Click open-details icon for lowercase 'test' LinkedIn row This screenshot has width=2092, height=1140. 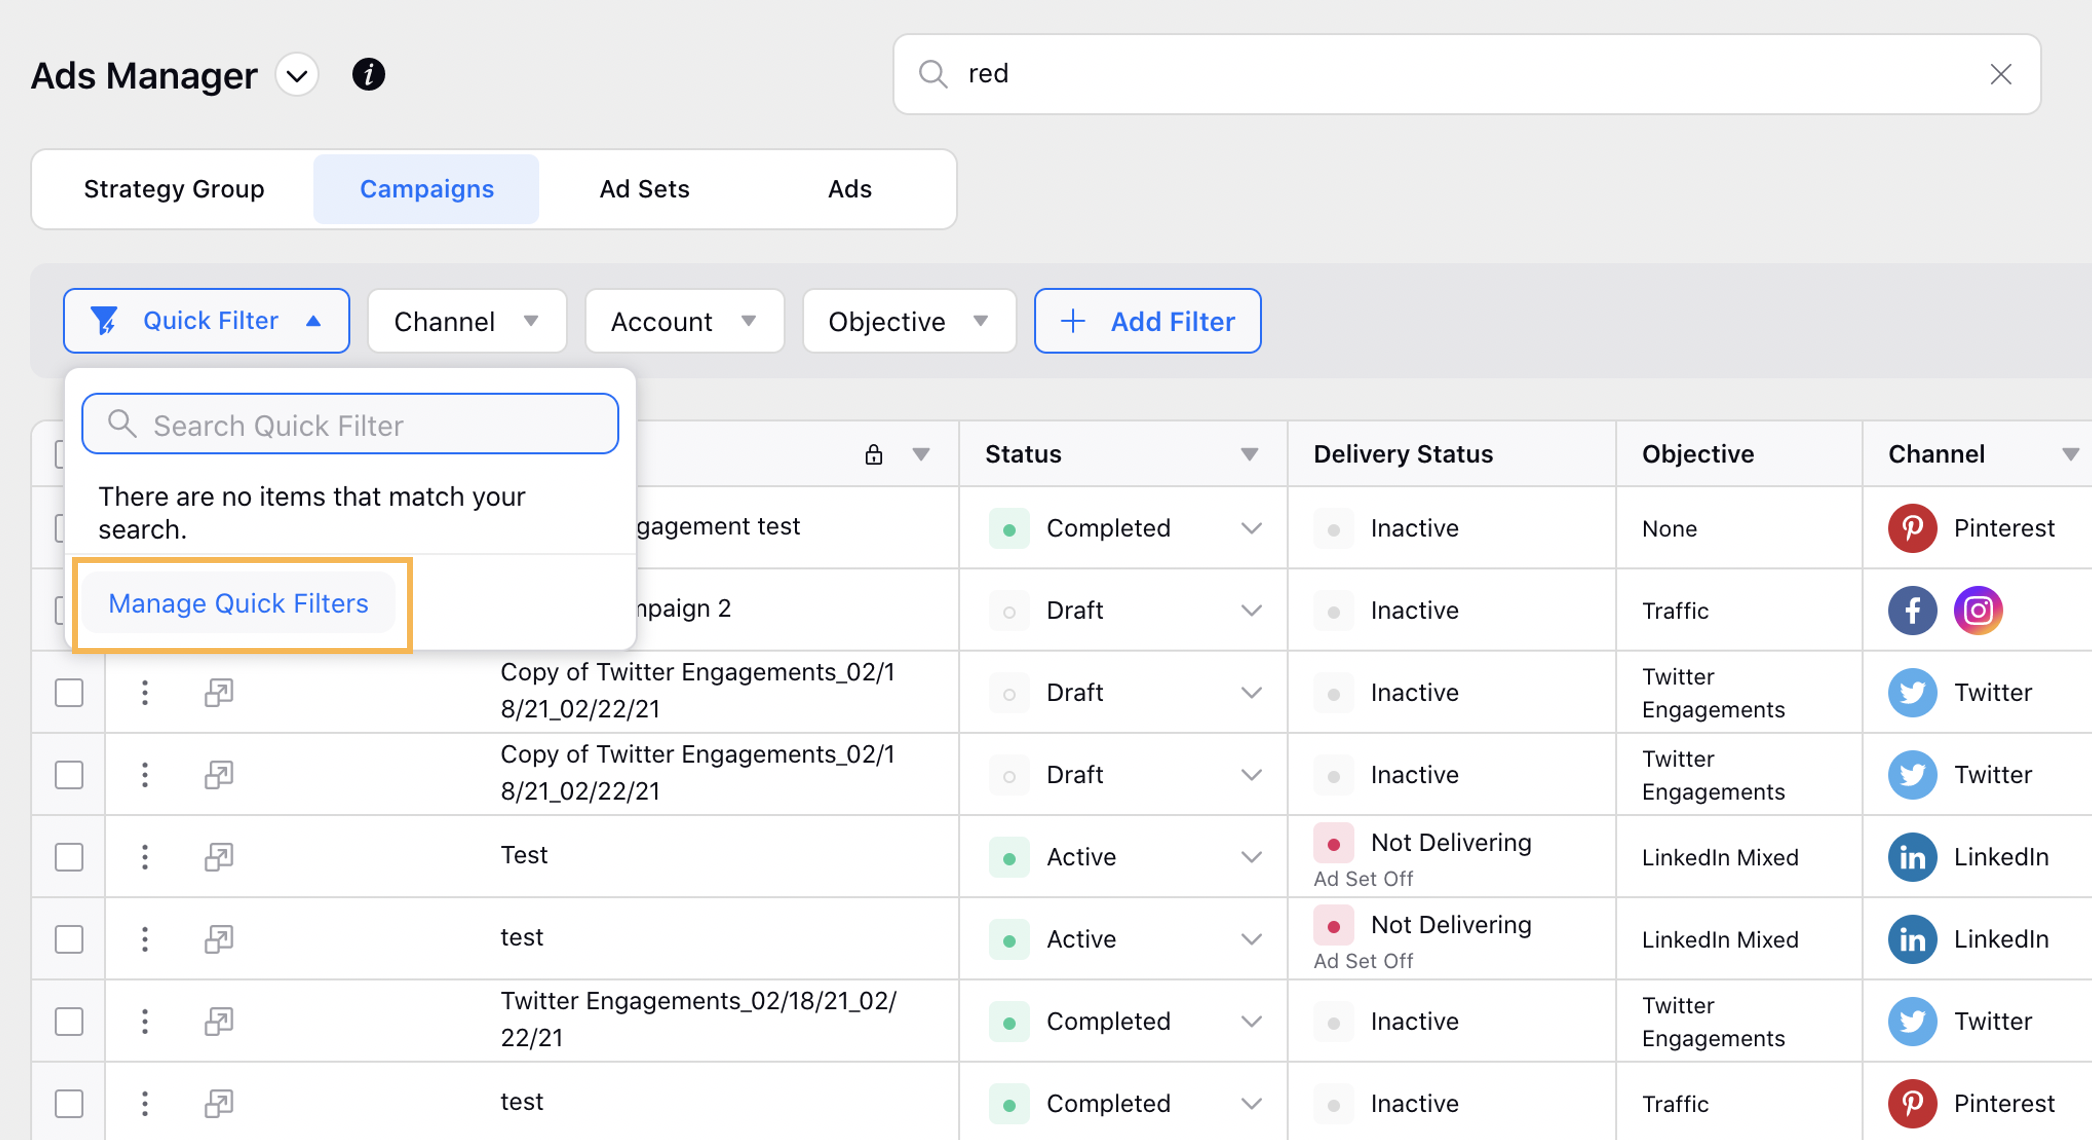tap(219, 939)
